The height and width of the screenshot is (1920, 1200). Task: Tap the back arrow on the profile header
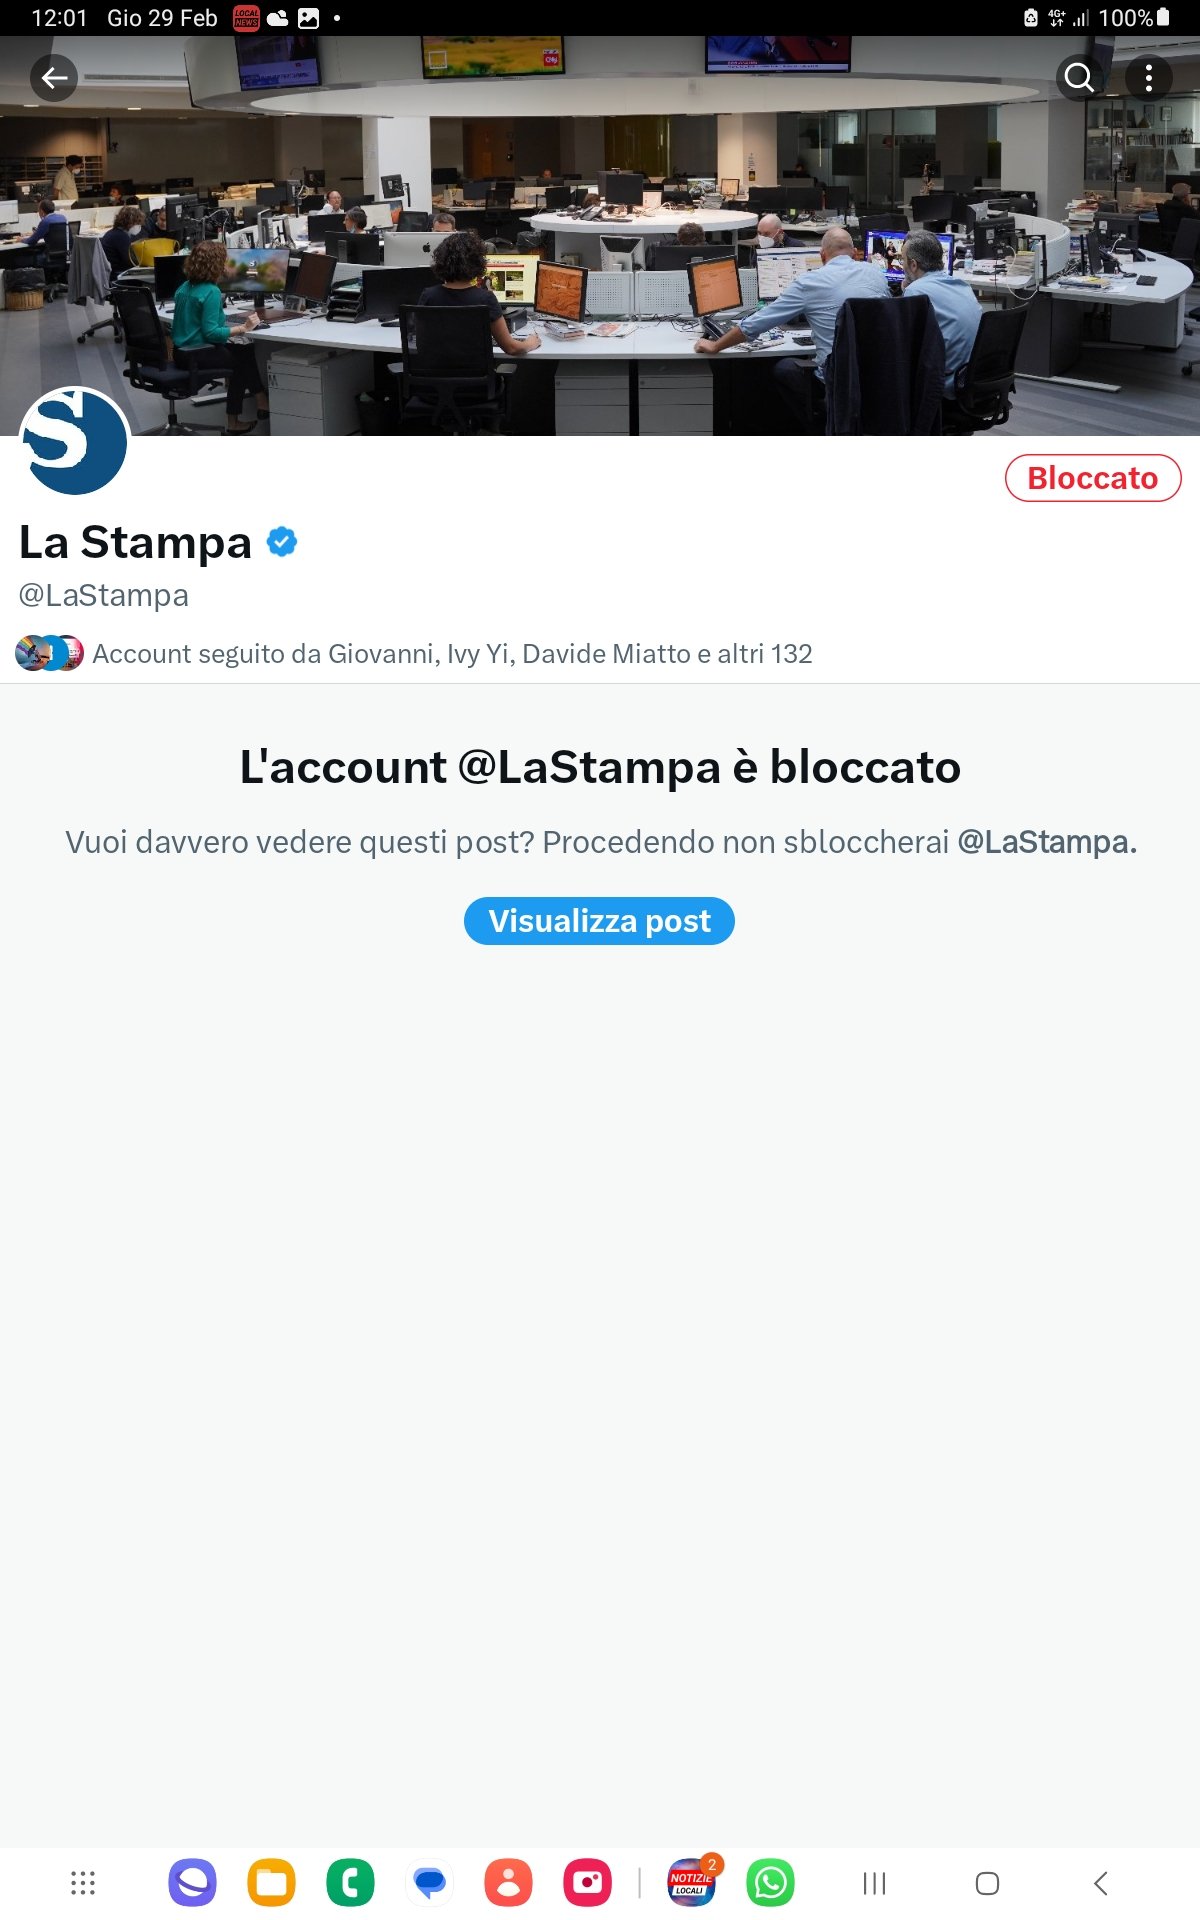(54, 78)
